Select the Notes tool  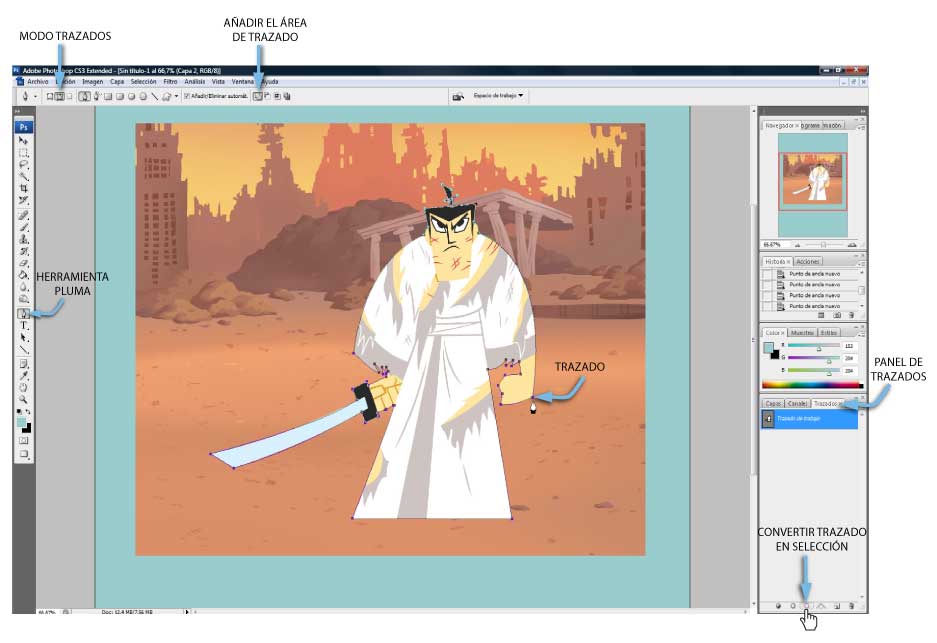[23, 363]
